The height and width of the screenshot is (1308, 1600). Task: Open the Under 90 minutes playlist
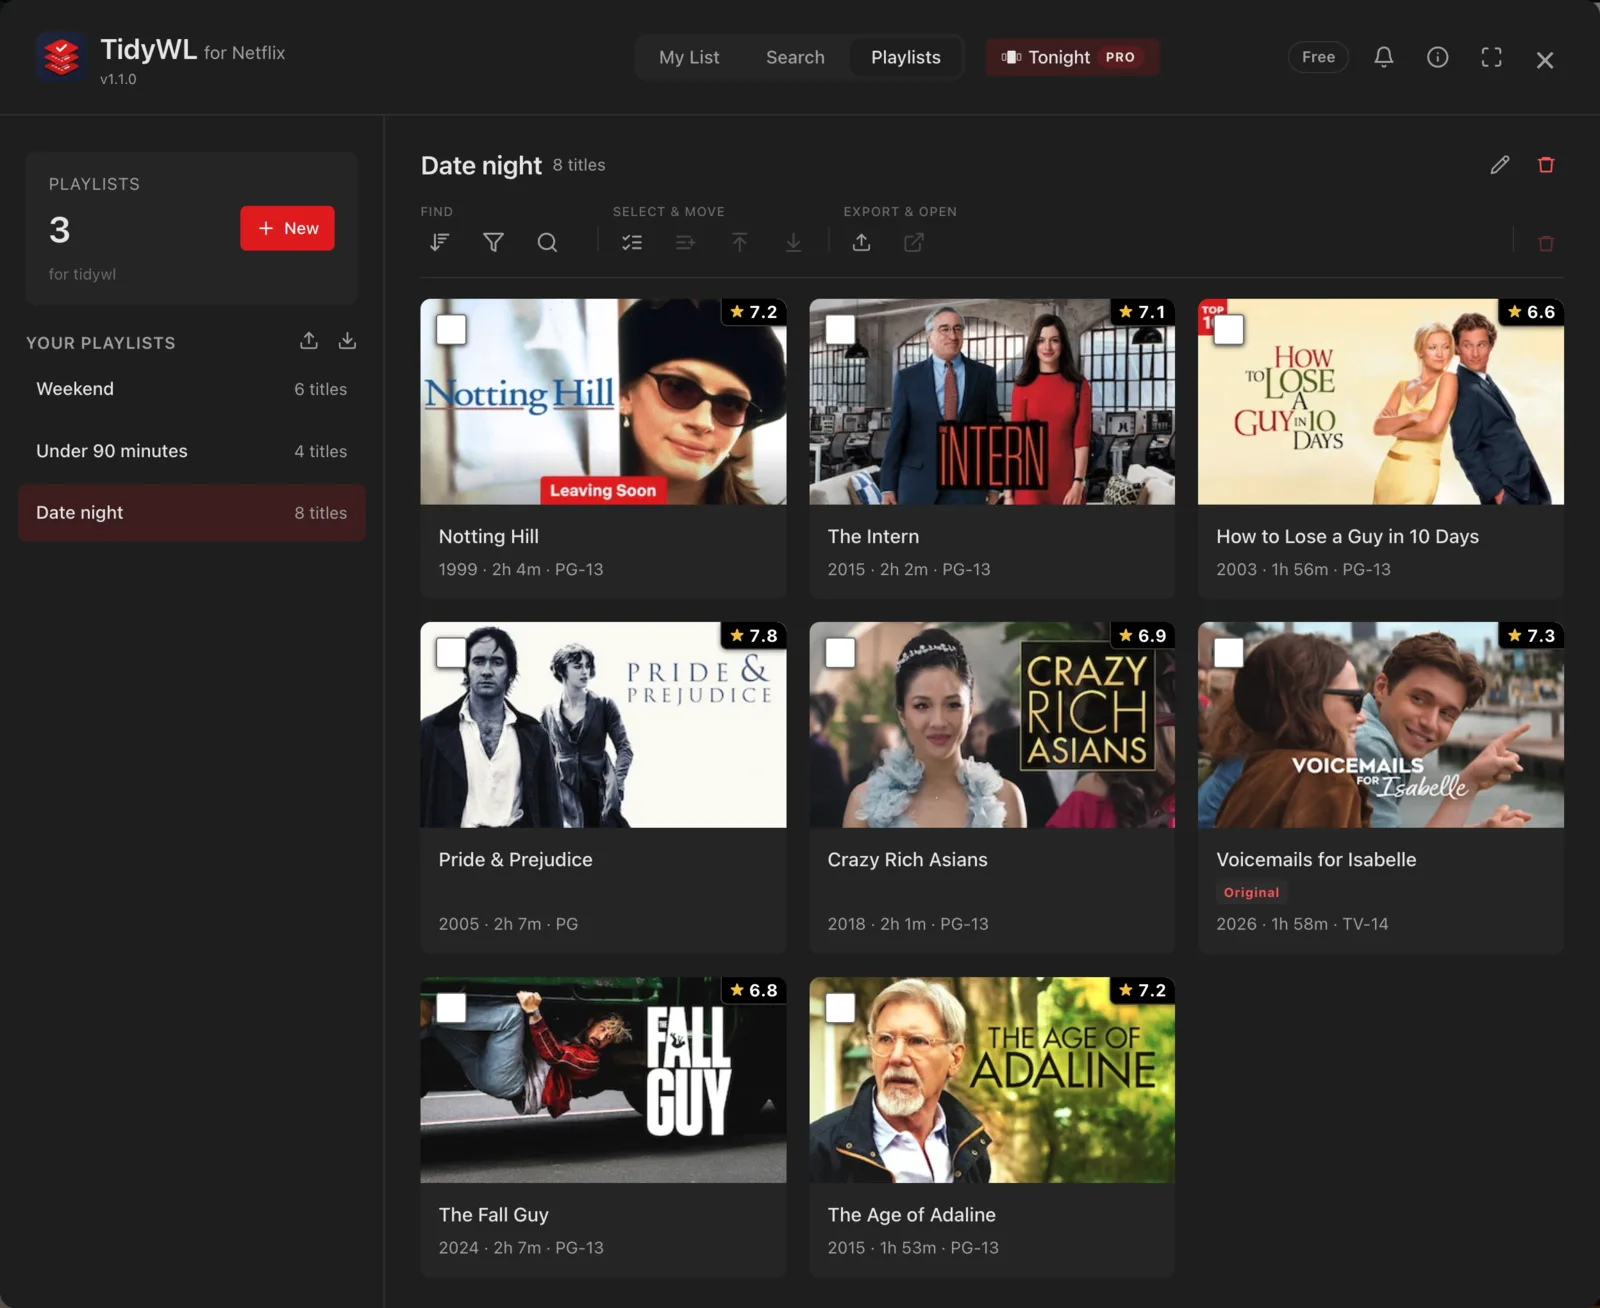point(192,451)
